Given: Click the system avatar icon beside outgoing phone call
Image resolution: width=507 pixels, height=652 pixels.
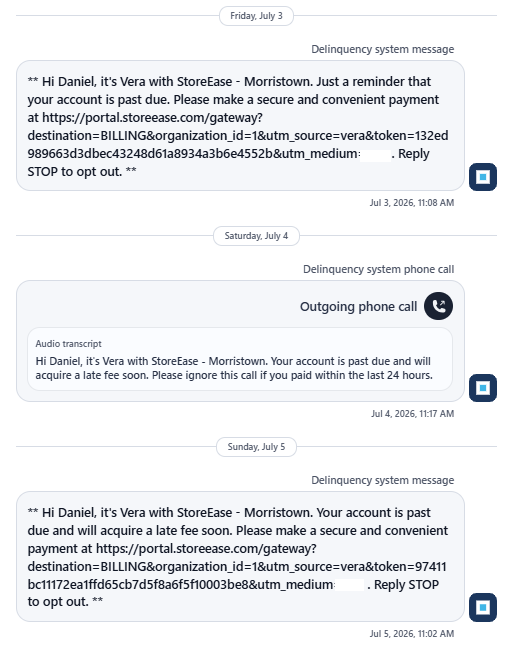Looking at the screenshot, I should [482, 388].
